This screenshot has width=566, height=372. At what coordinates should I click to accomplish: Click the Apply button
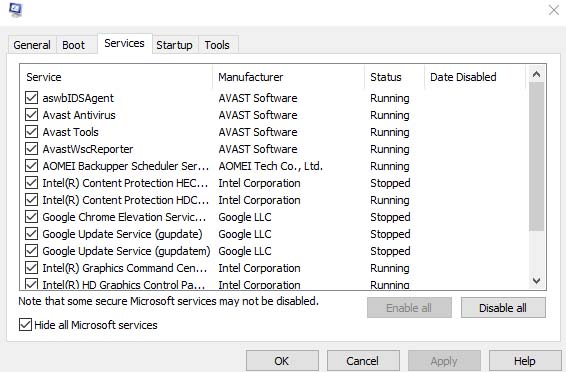click(444, 360)
